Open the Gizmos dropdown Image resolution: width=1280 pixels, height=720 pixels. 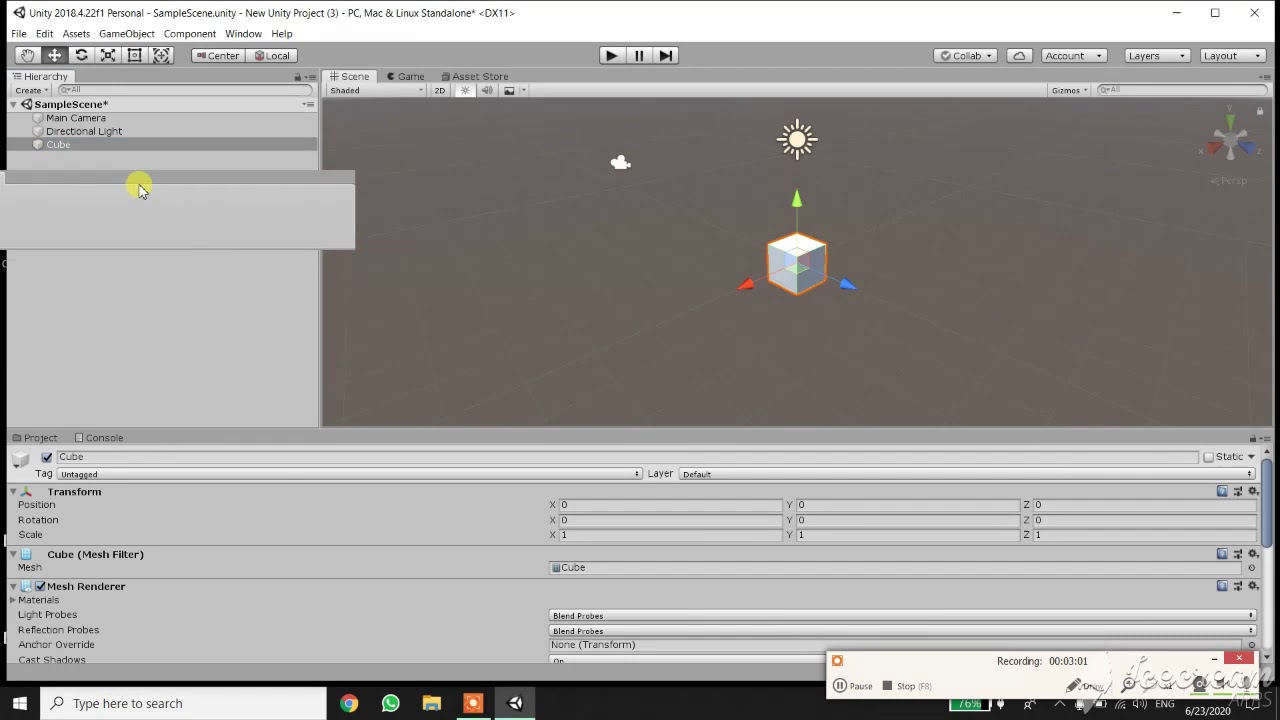coord(1070,90)
